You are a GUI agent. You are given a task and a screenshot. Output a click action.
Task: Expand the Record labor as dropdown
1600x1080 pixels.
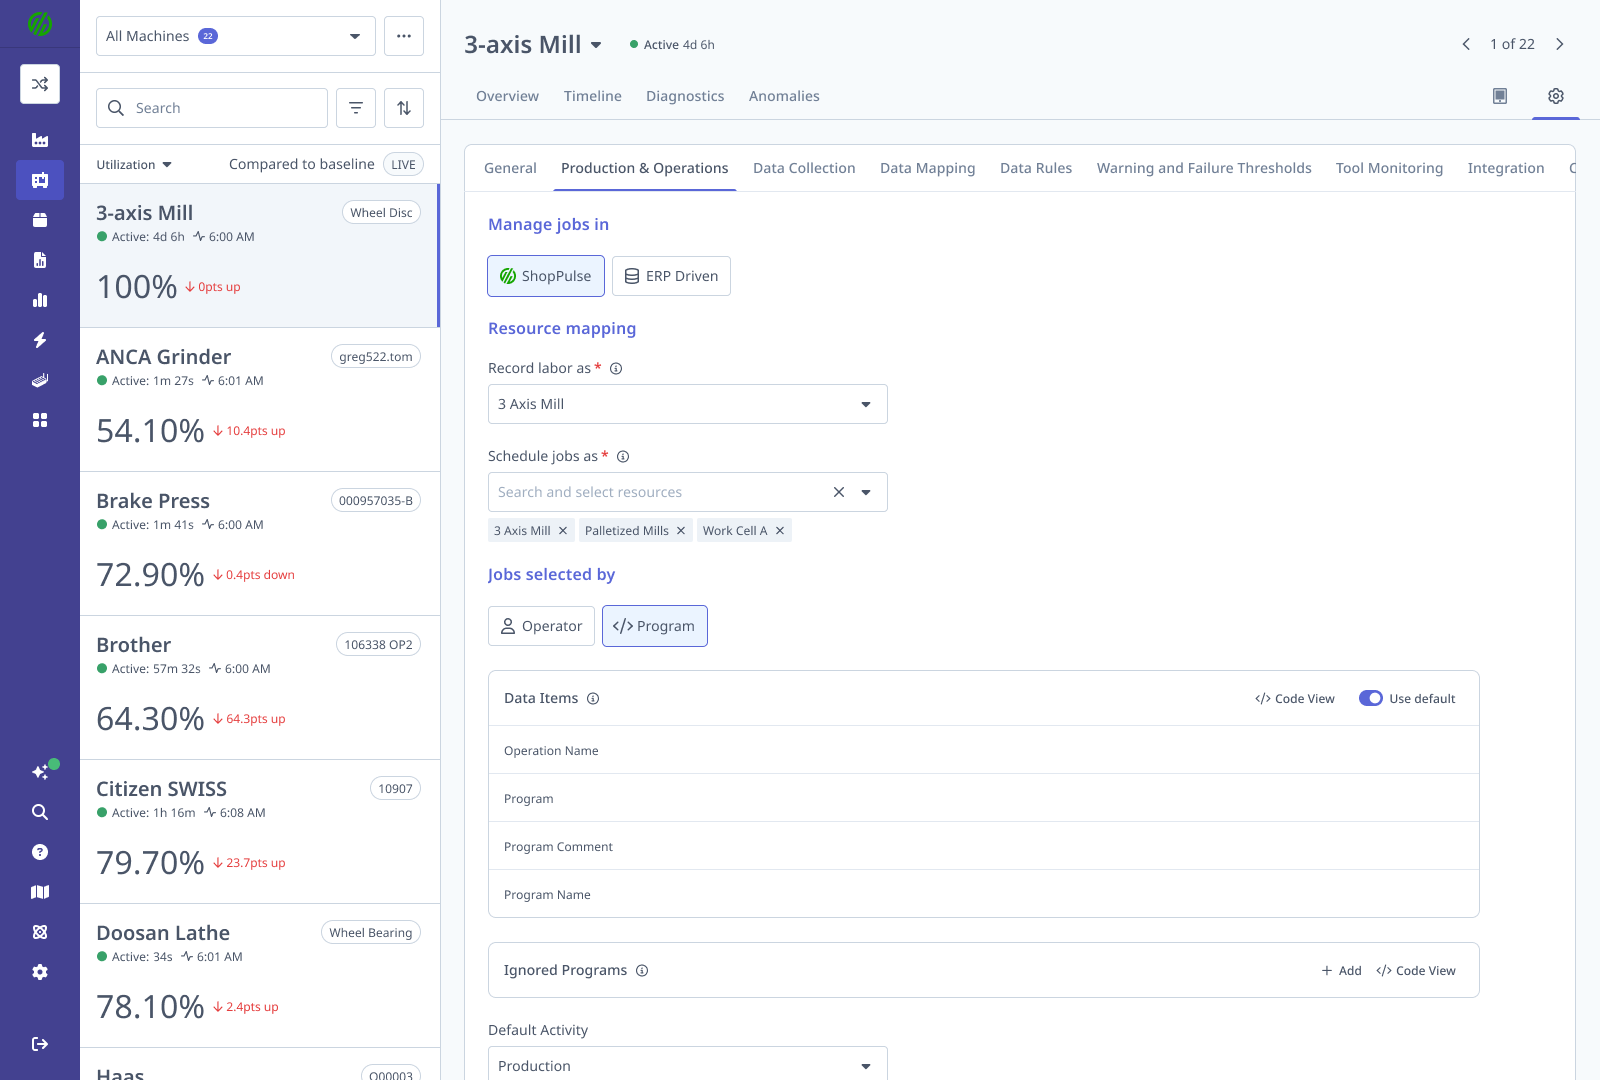865,404
